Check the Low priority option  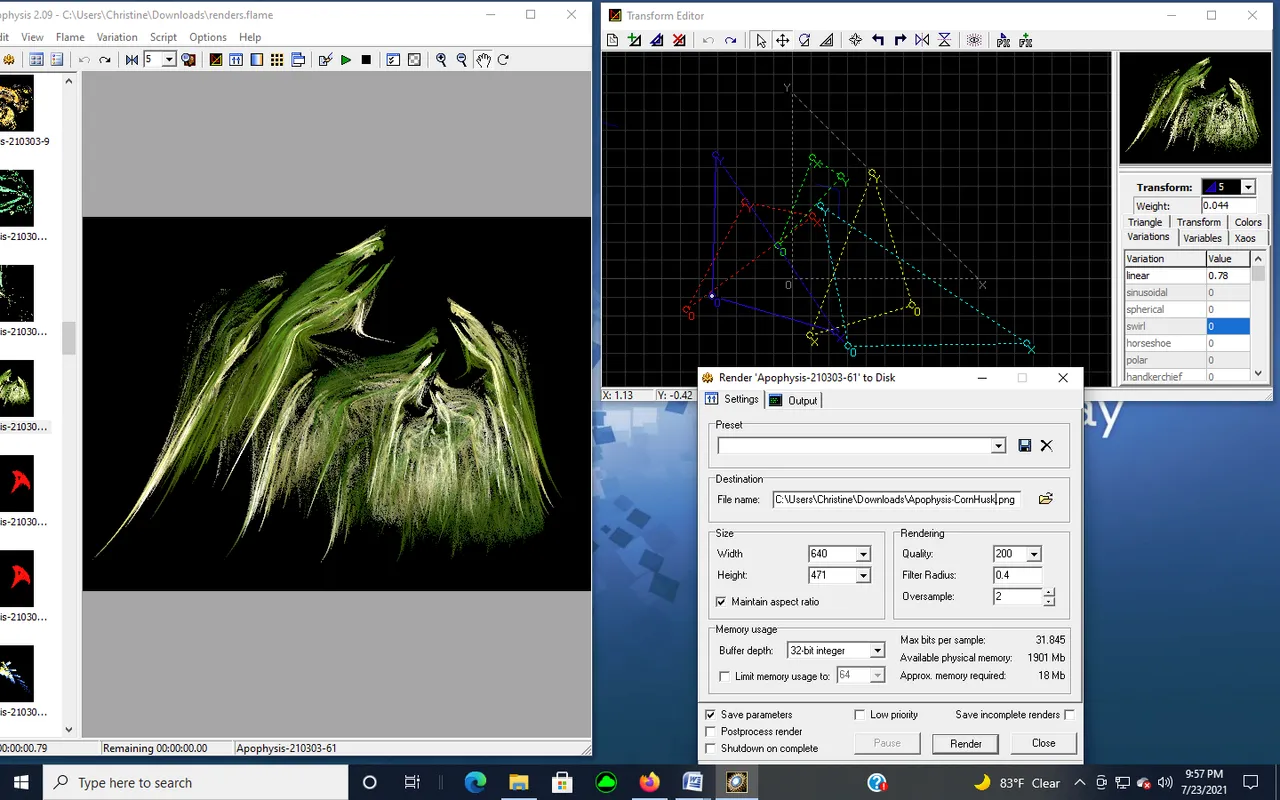[860, 715]
